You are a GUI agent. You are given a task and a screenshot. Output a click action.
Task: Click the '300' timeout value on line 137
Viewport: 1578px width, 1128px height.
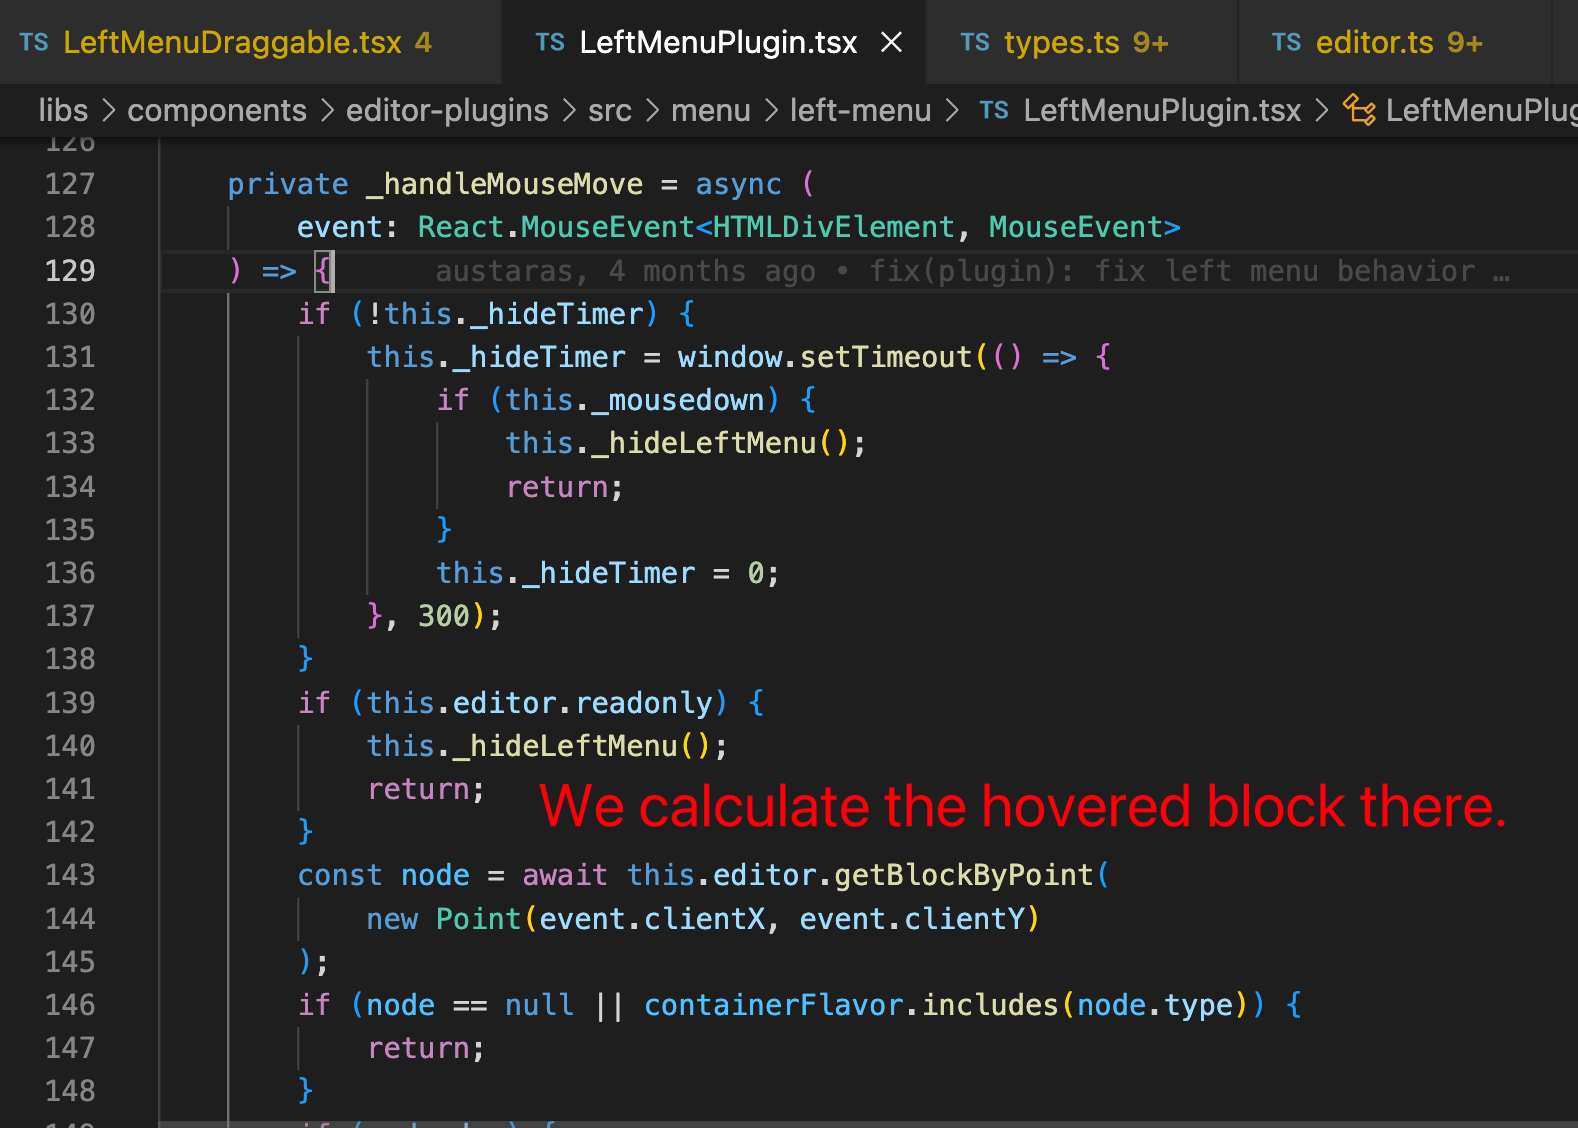(443, 616)
